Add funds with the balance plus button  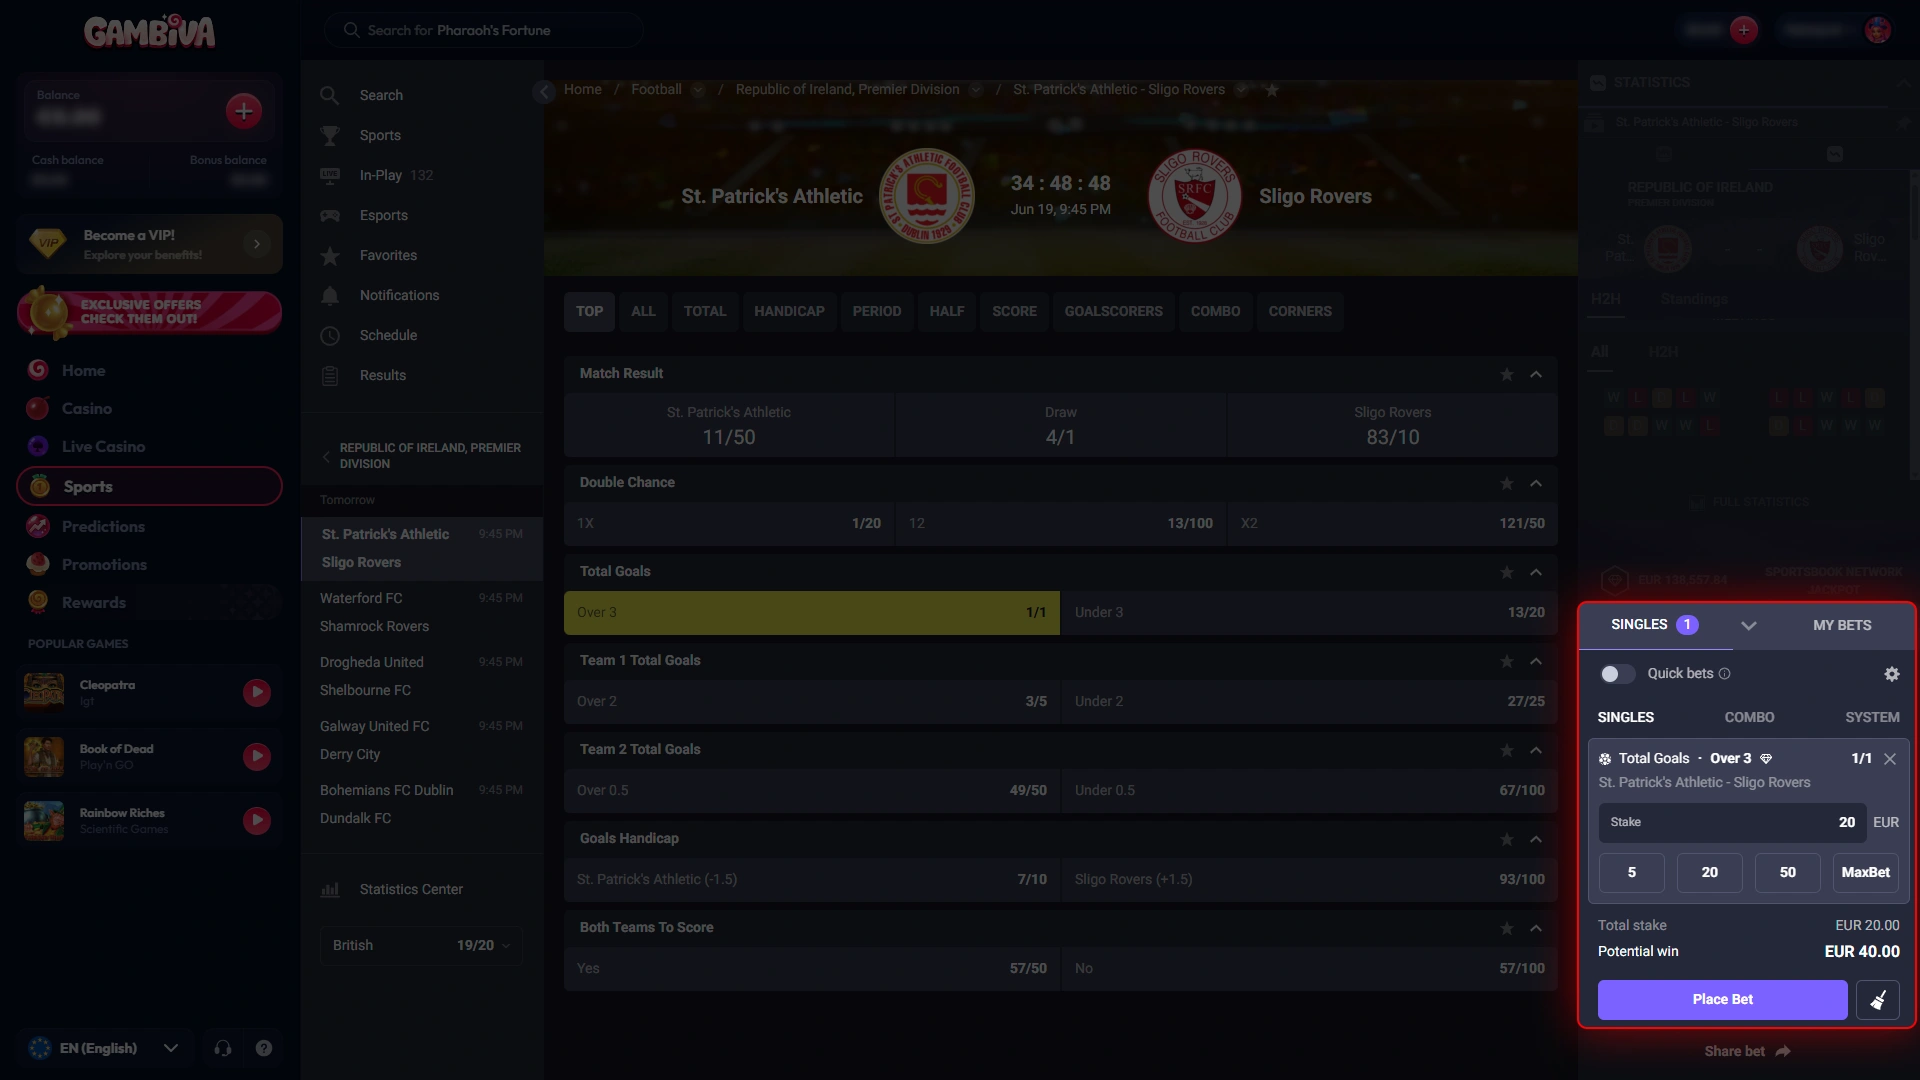pos(244,111)
